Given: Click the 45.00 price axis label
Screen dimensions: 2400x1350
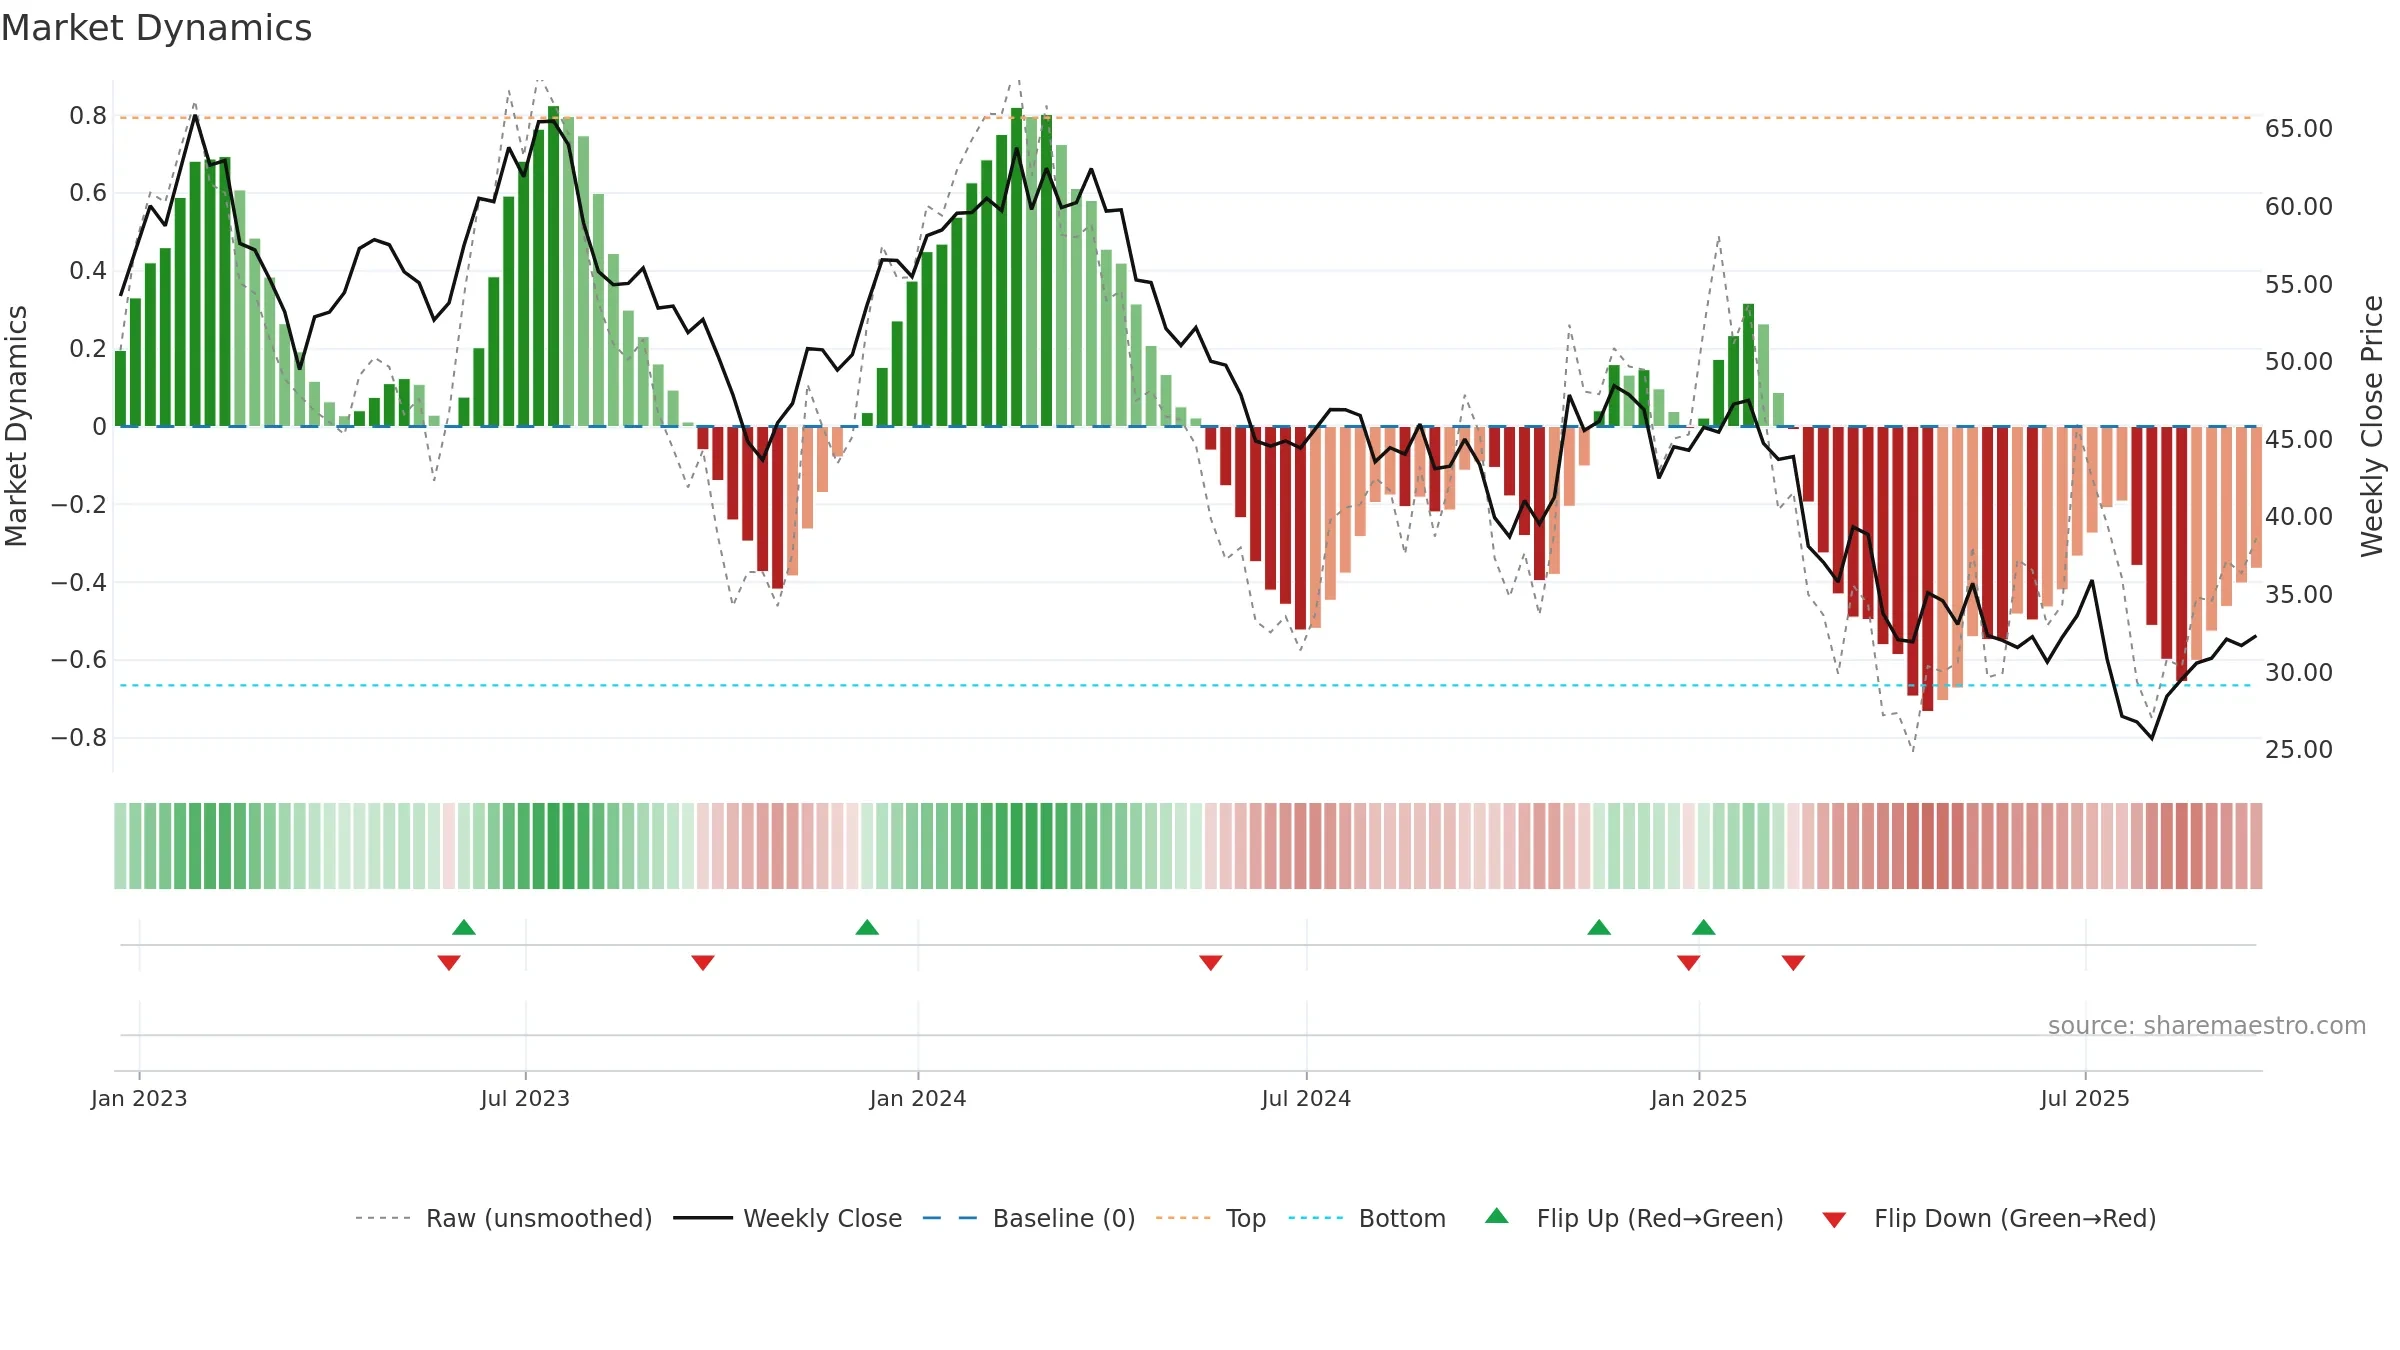Looking at the screenshot, I should pos(2299,440).
